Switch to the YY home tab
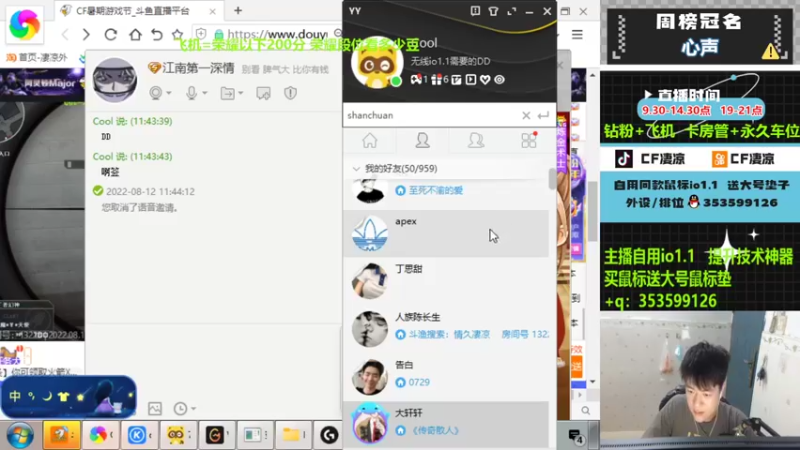800x450 pixels. (370, 140)
